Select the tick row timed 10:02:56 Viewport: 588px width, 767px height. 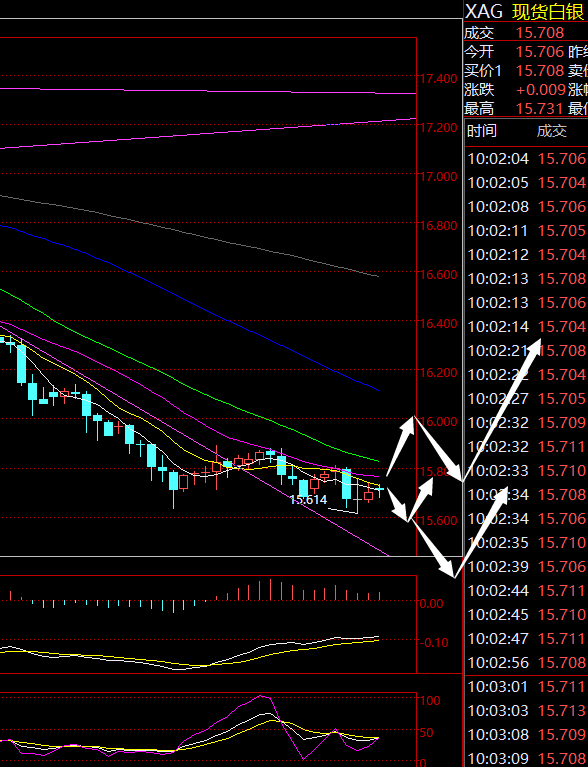click(527, 662)
